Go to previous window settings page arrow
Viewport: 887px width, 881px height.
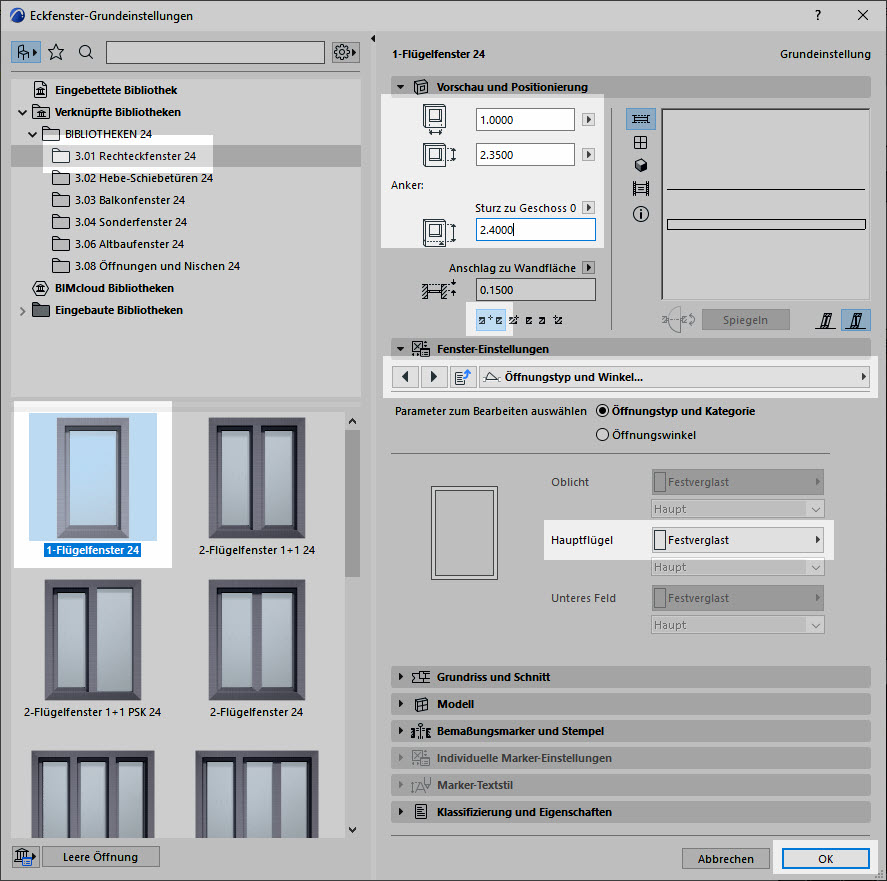coord(405,377)
